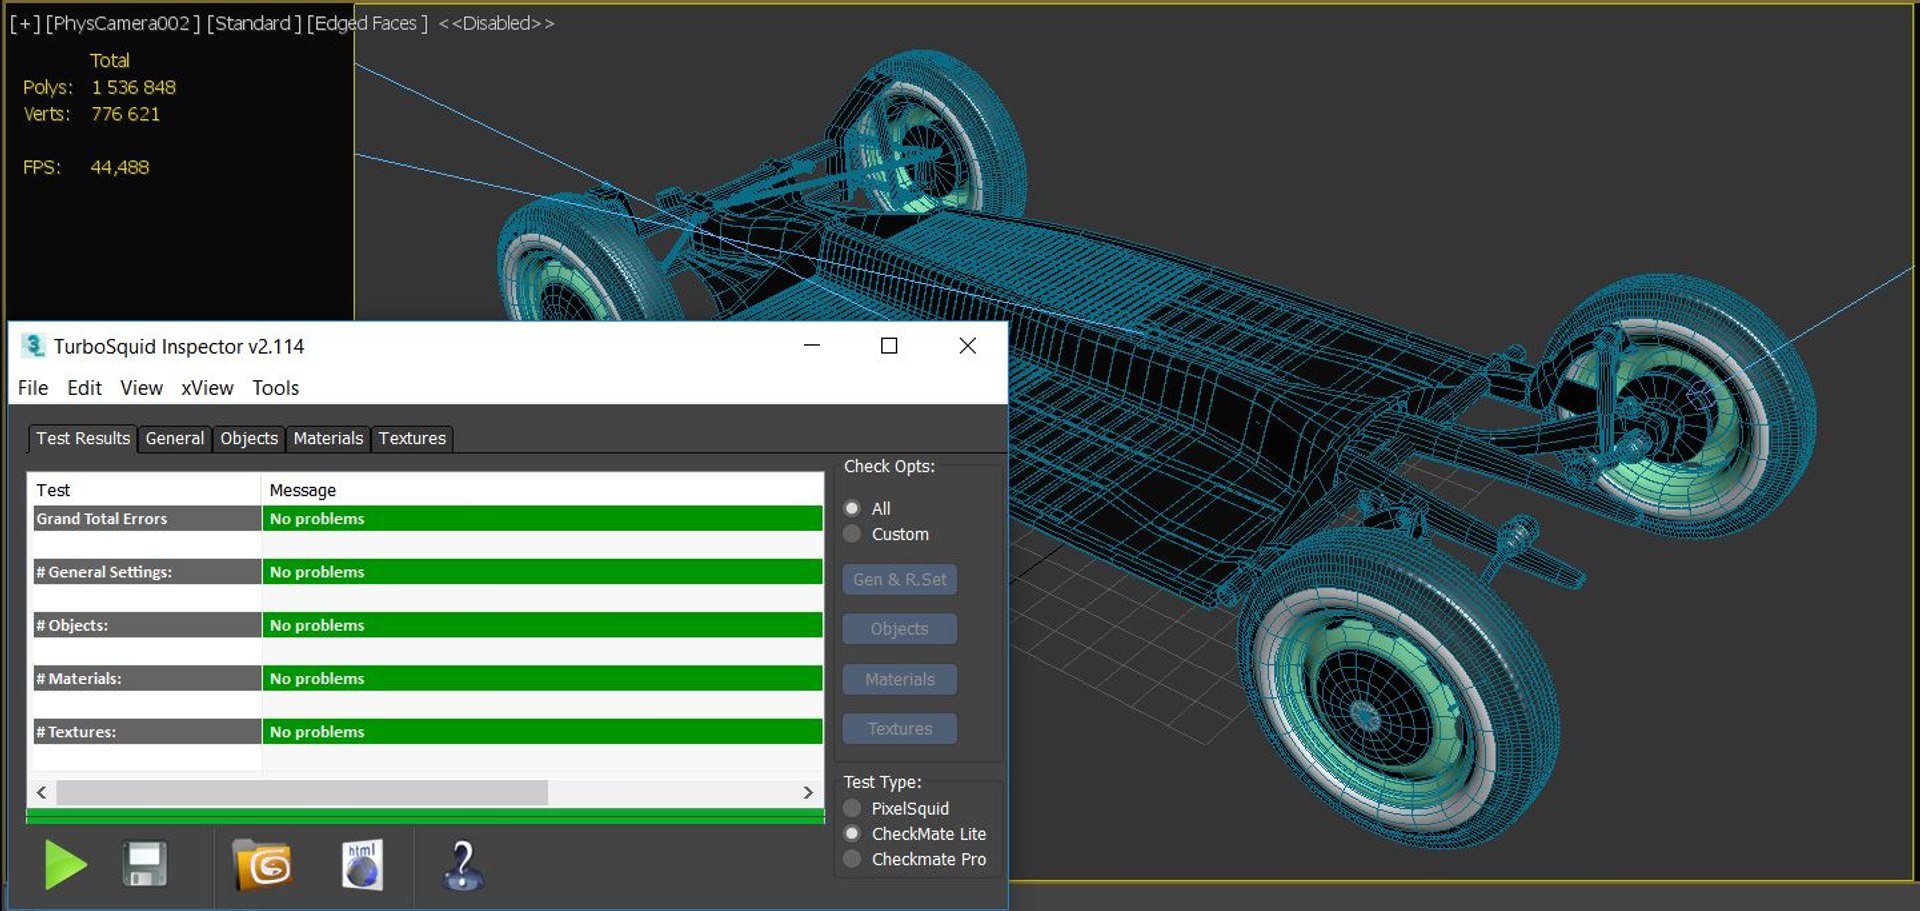Open the Tools menu
The width and height of the screenshot is (1920, 911).
tap(275, 388)
